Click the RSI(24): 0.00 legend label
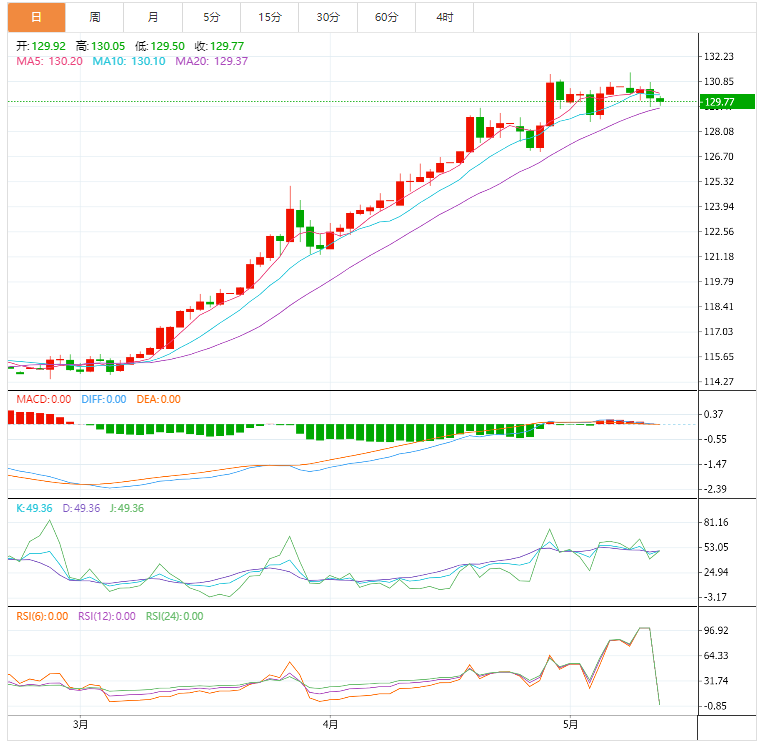Viewport: 764px width, 746px height. (x=174, y=616)
